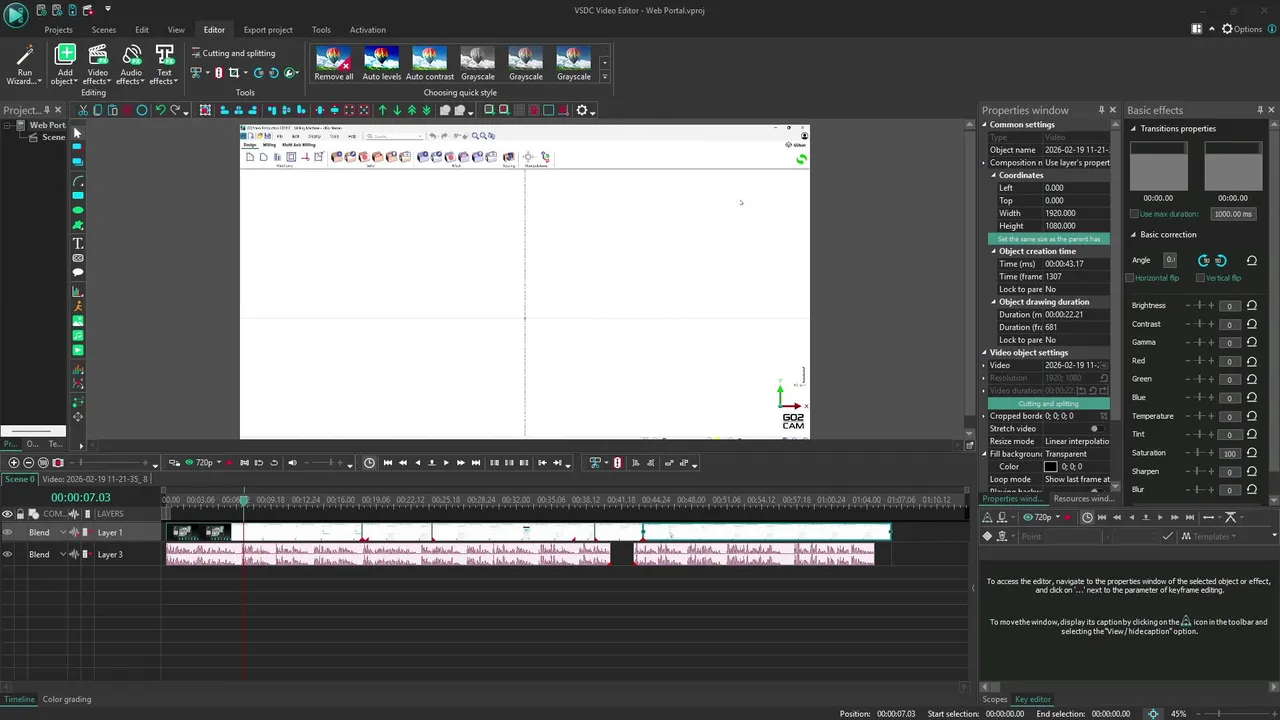Viewport: 1280px width, 720px height.
Task: Pin the Properties window panel
Action: tap(1101, 110)
